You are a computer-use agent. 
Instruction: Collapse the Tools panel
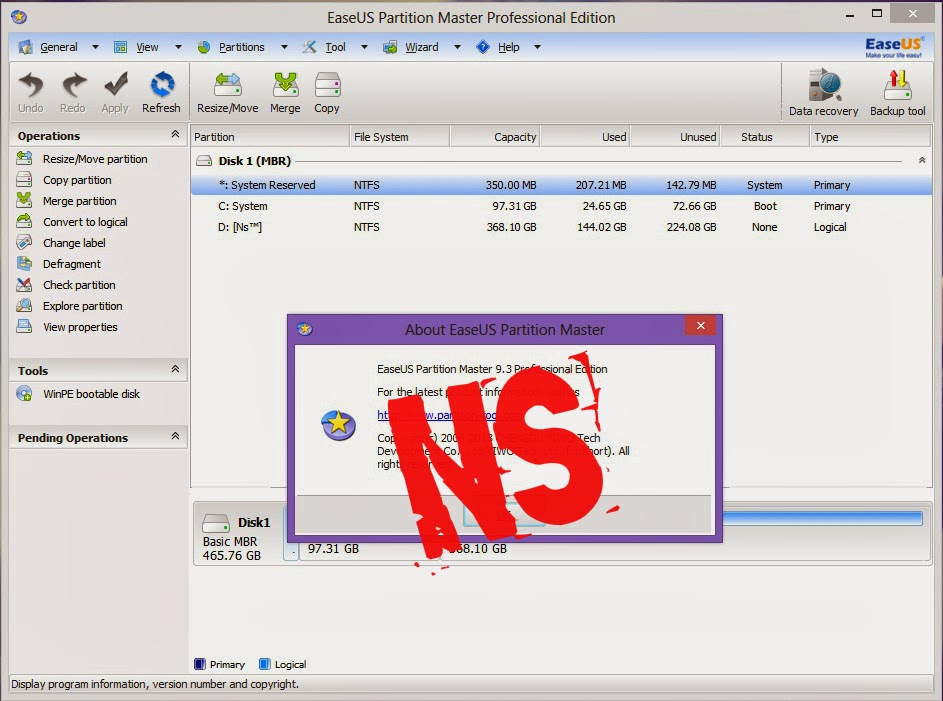[x=175, y=369]
